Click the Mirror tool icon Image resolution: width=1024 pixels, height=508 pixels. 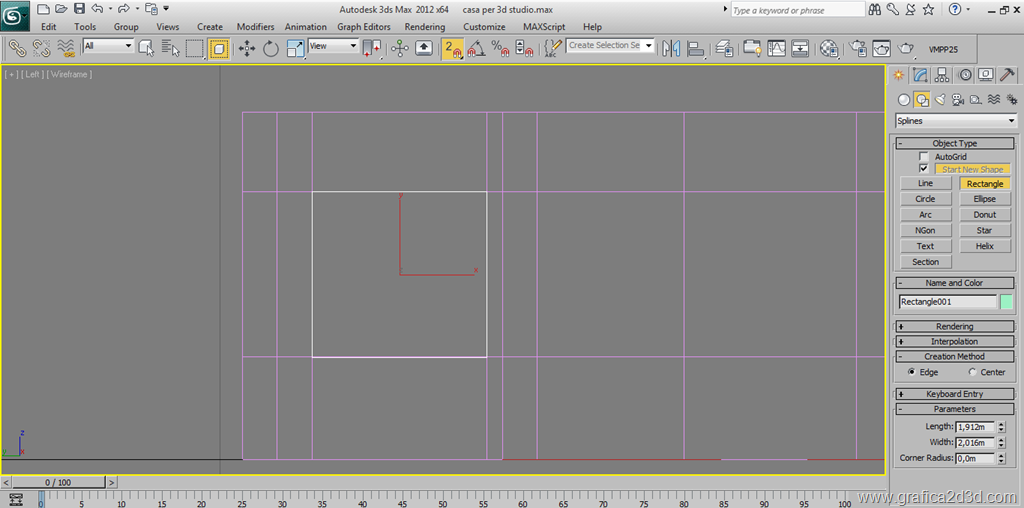tap(671, 48)
